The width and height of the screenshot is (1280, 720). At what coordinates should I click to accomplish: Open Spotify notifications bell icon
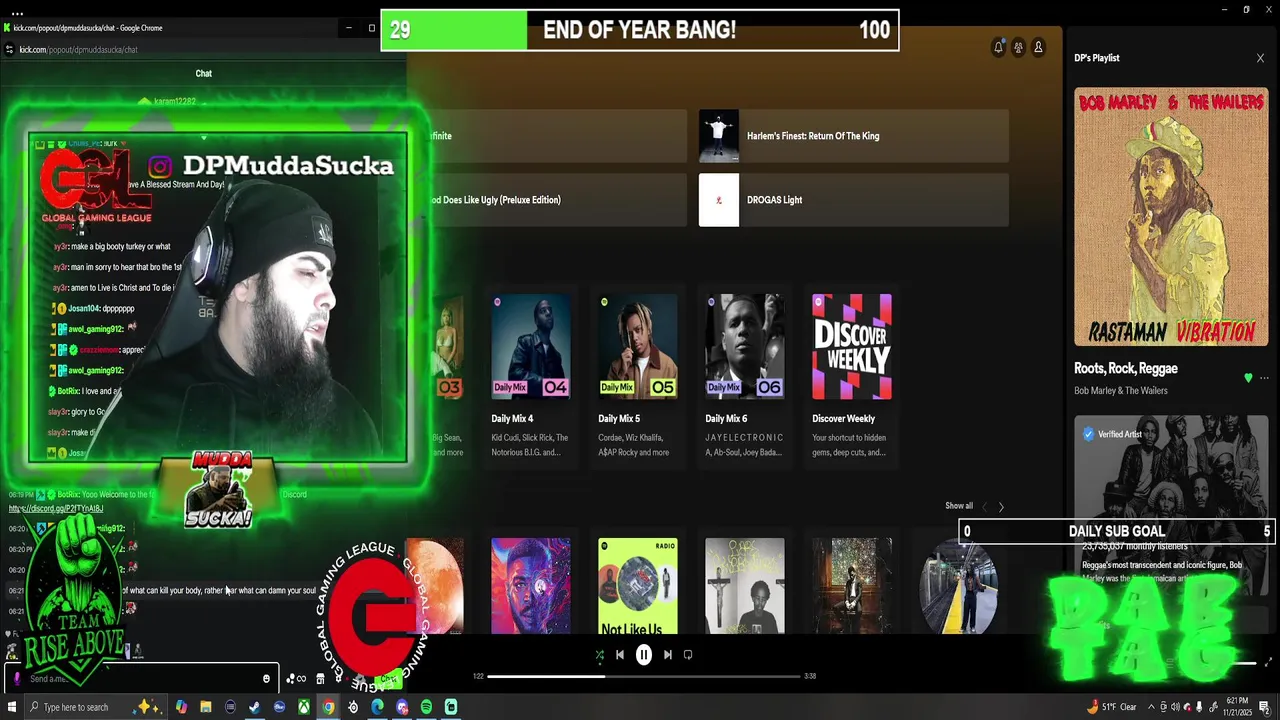coord(998,47)
